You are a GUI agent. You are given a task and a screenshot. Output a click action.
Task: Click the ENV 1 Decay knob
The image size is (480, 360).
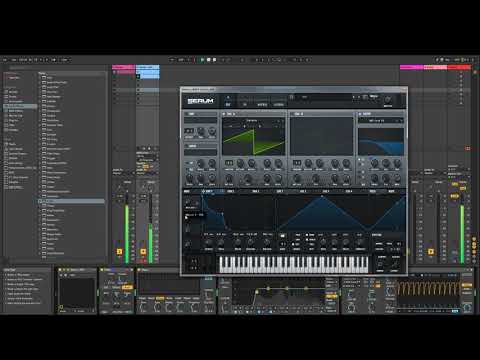238,243
